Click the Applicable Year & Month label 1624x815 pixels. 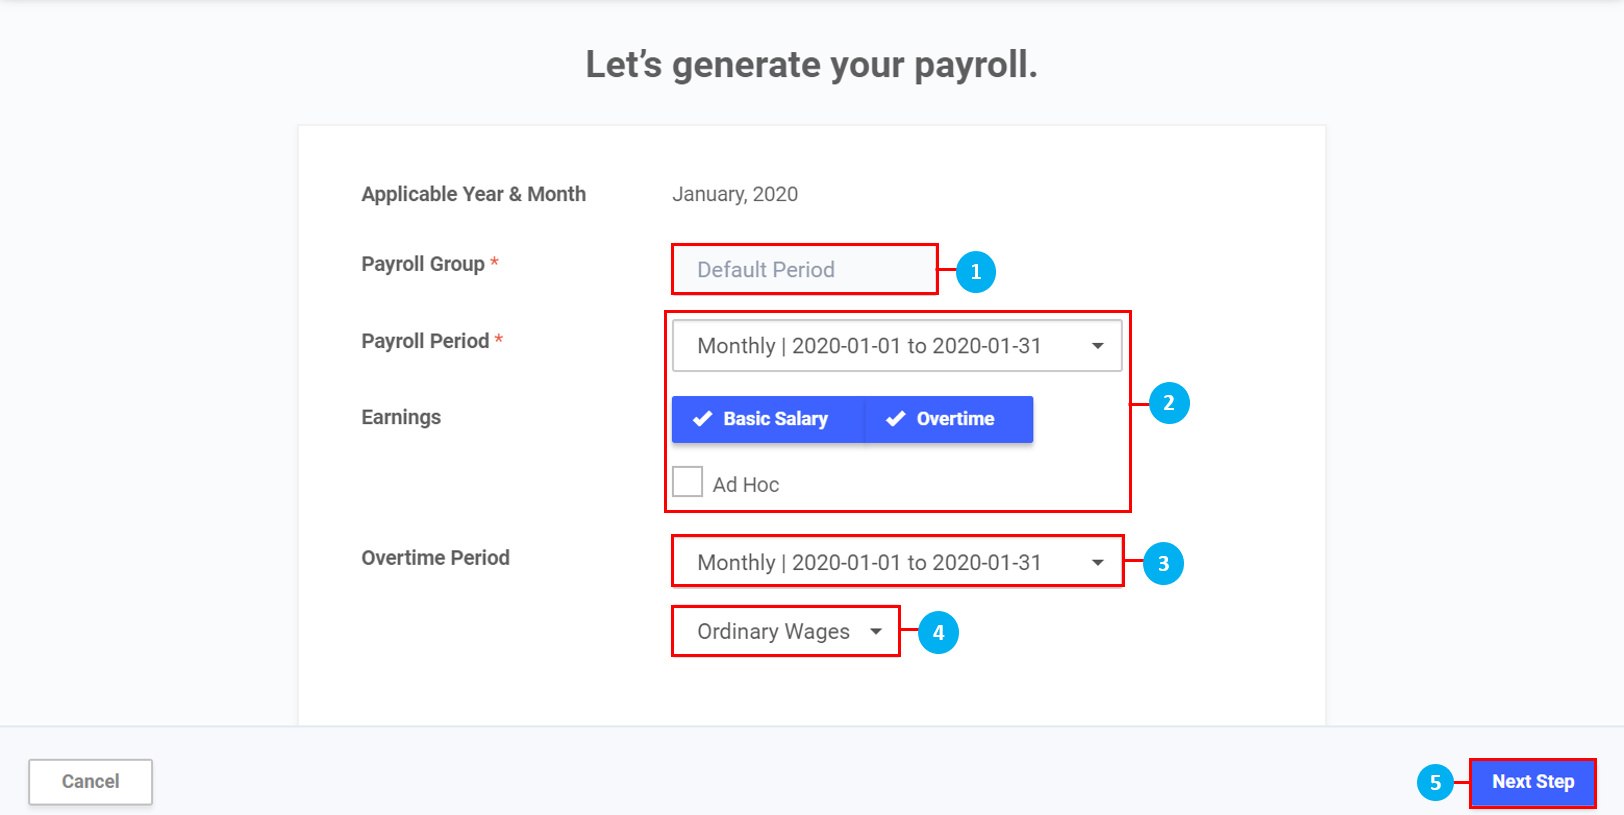[473, 194]
